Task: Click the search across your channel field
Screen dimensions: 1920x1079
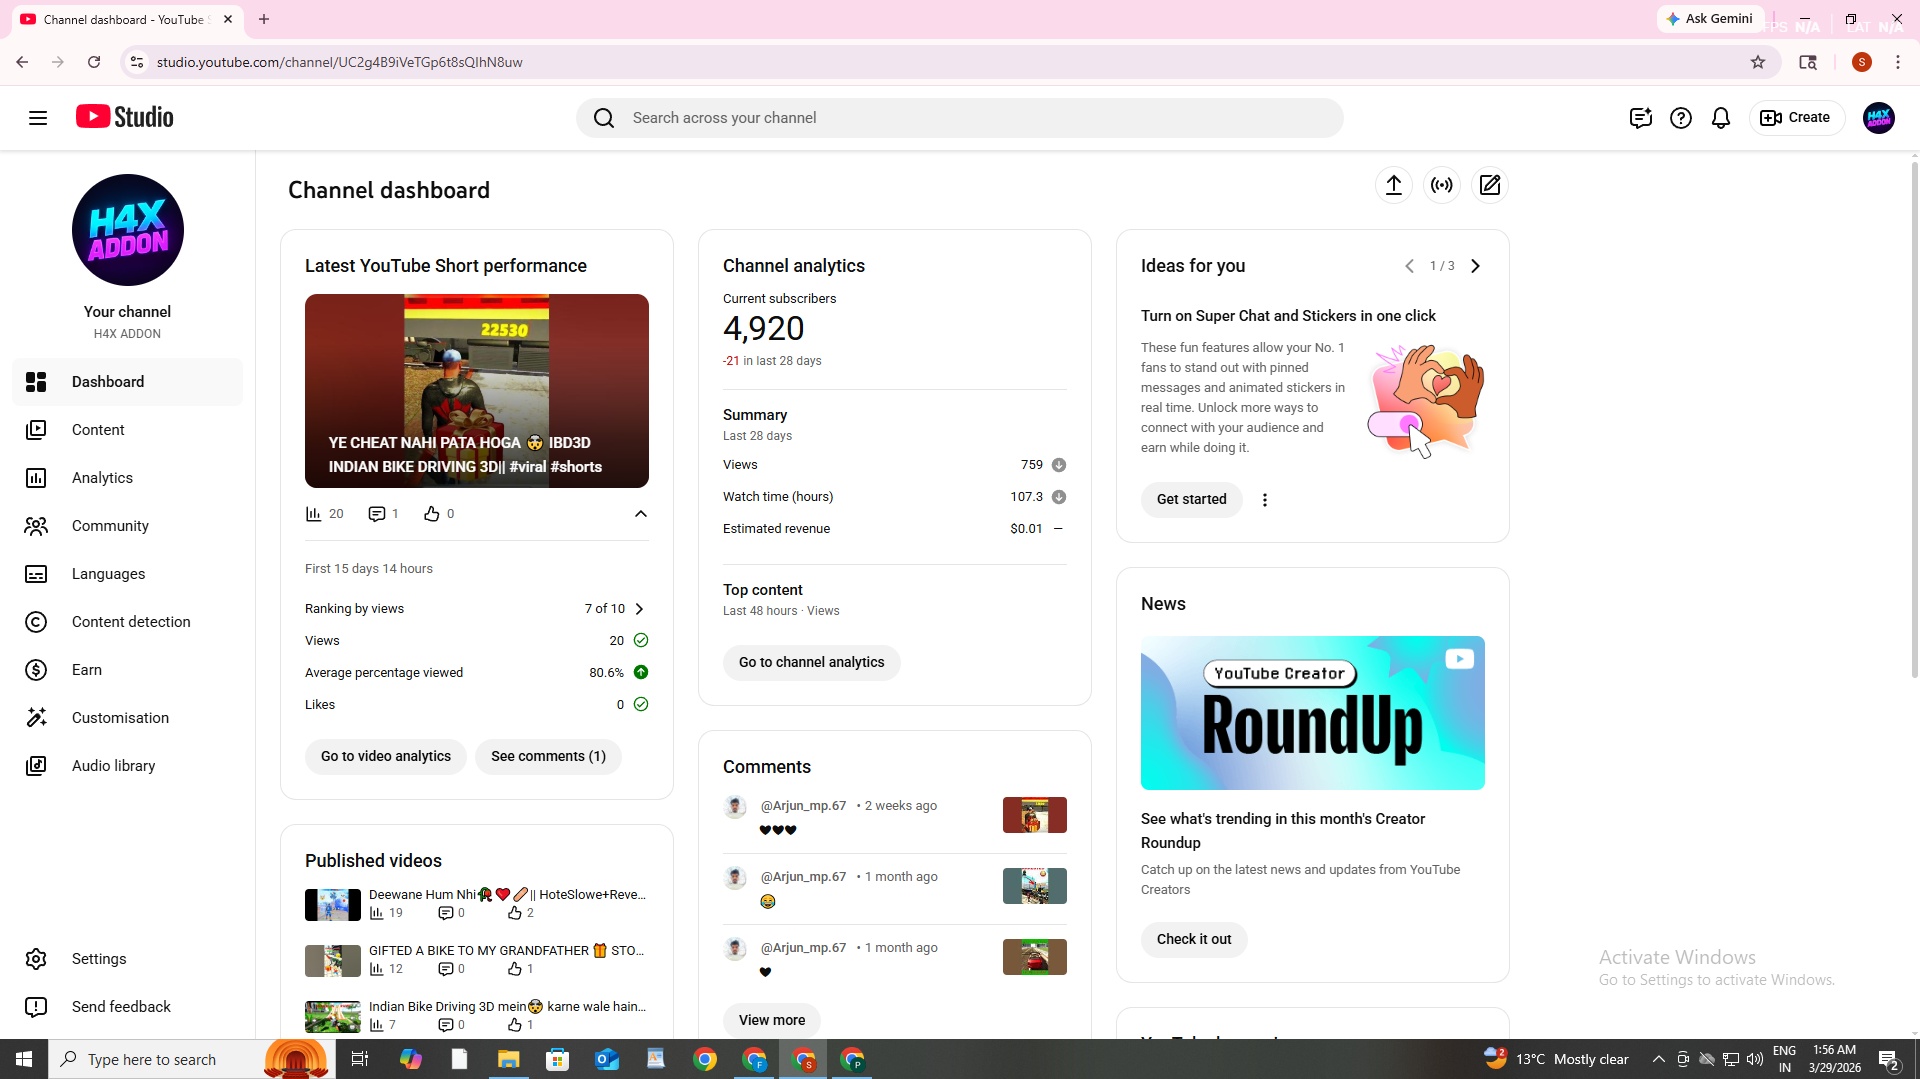Action: pos(960,117)
